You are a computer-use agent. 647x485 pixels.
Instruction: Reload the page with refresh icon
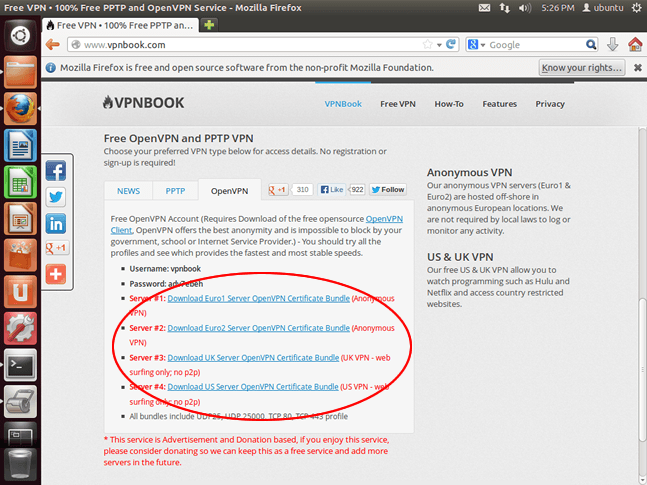[x=451, y=44]
